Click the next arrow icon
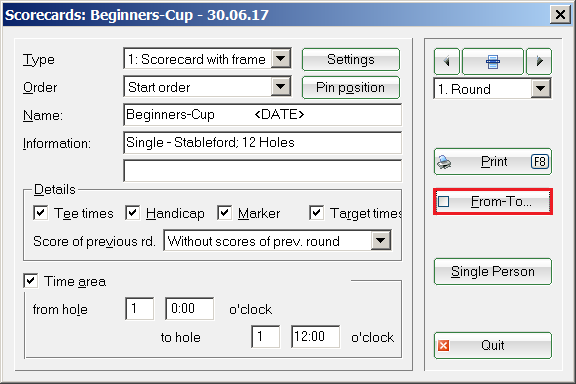 point(539,61)
